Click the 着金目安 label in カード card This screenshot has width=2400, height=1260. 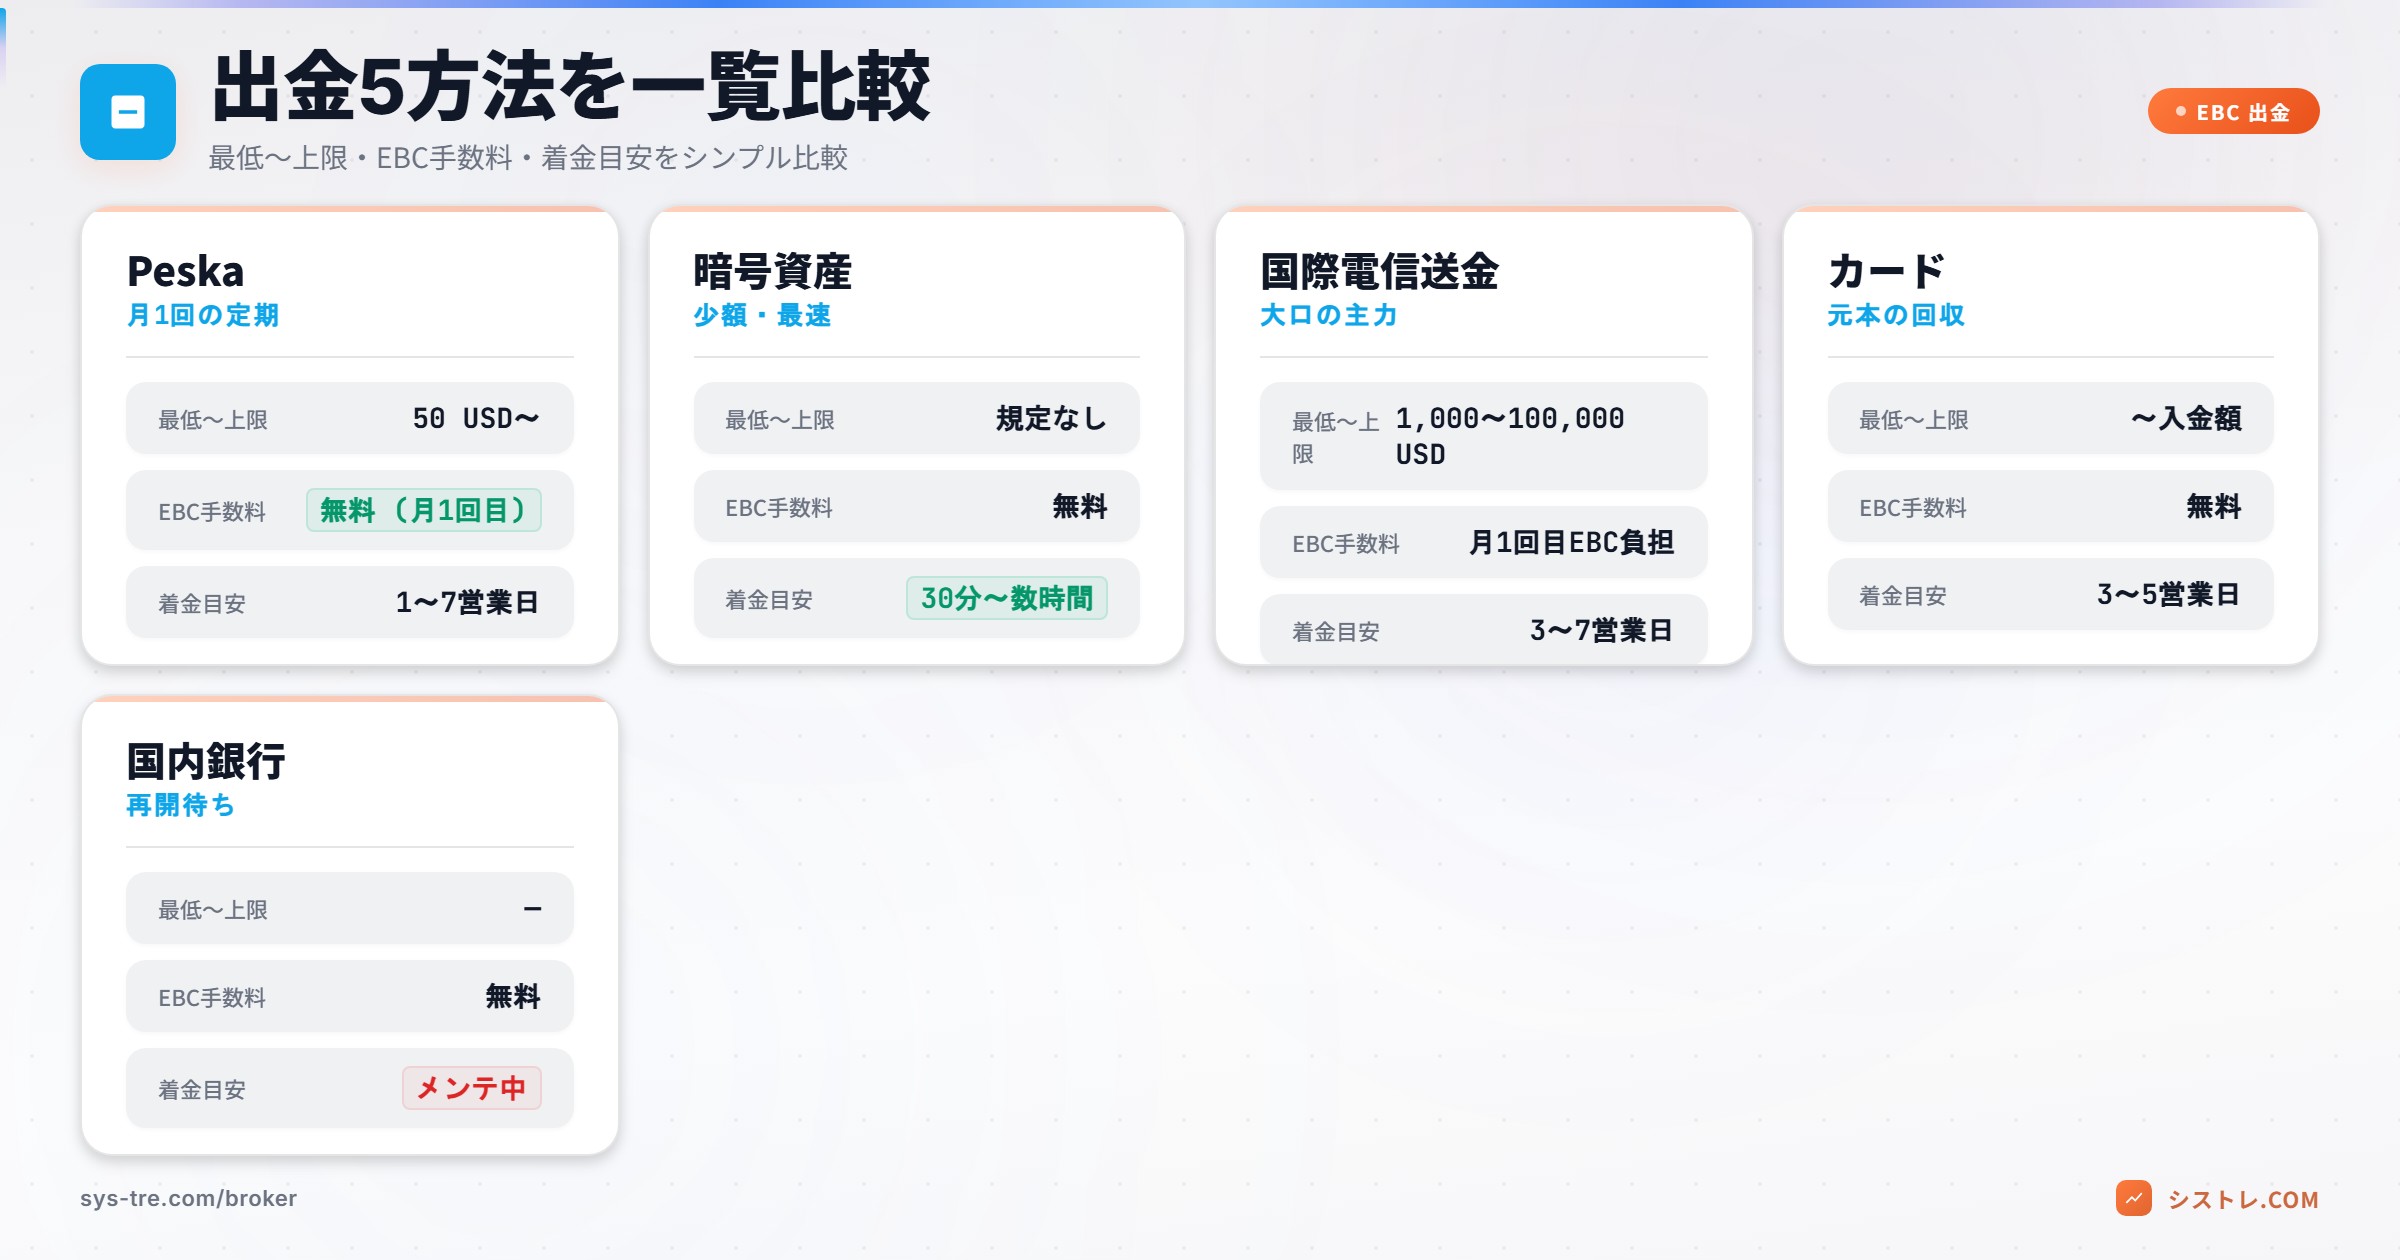(x=1903, y=596)
